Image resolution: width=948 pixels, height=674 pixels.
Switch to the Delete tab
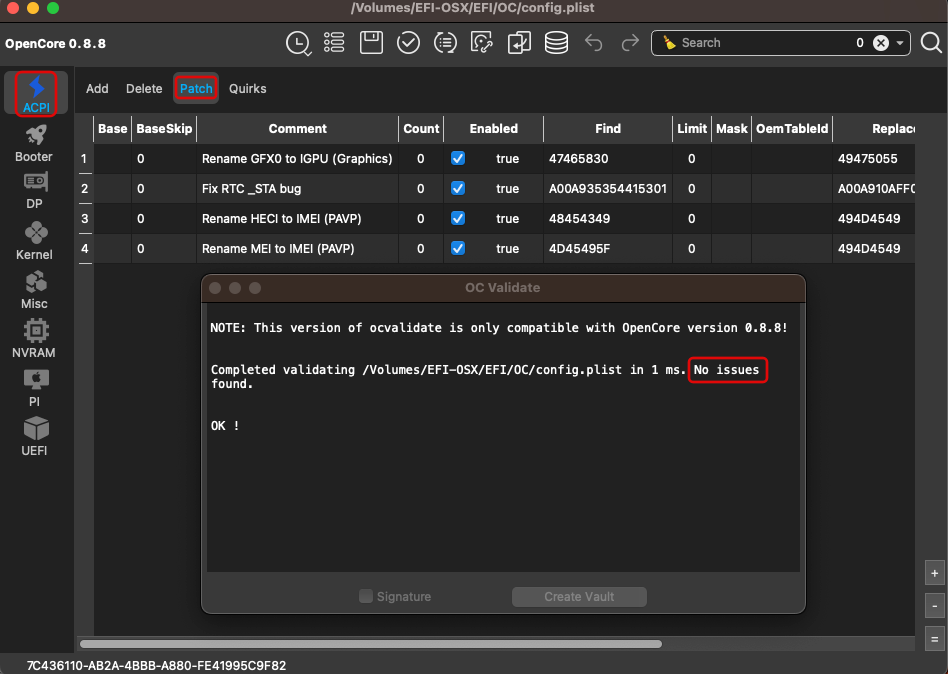[144, 89]
